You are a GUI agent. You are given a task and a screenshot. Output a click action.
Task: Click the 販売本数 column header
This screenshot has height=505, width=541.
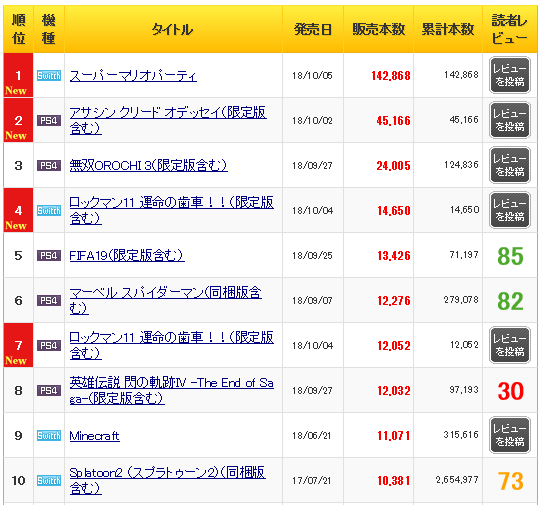[378, 29]
